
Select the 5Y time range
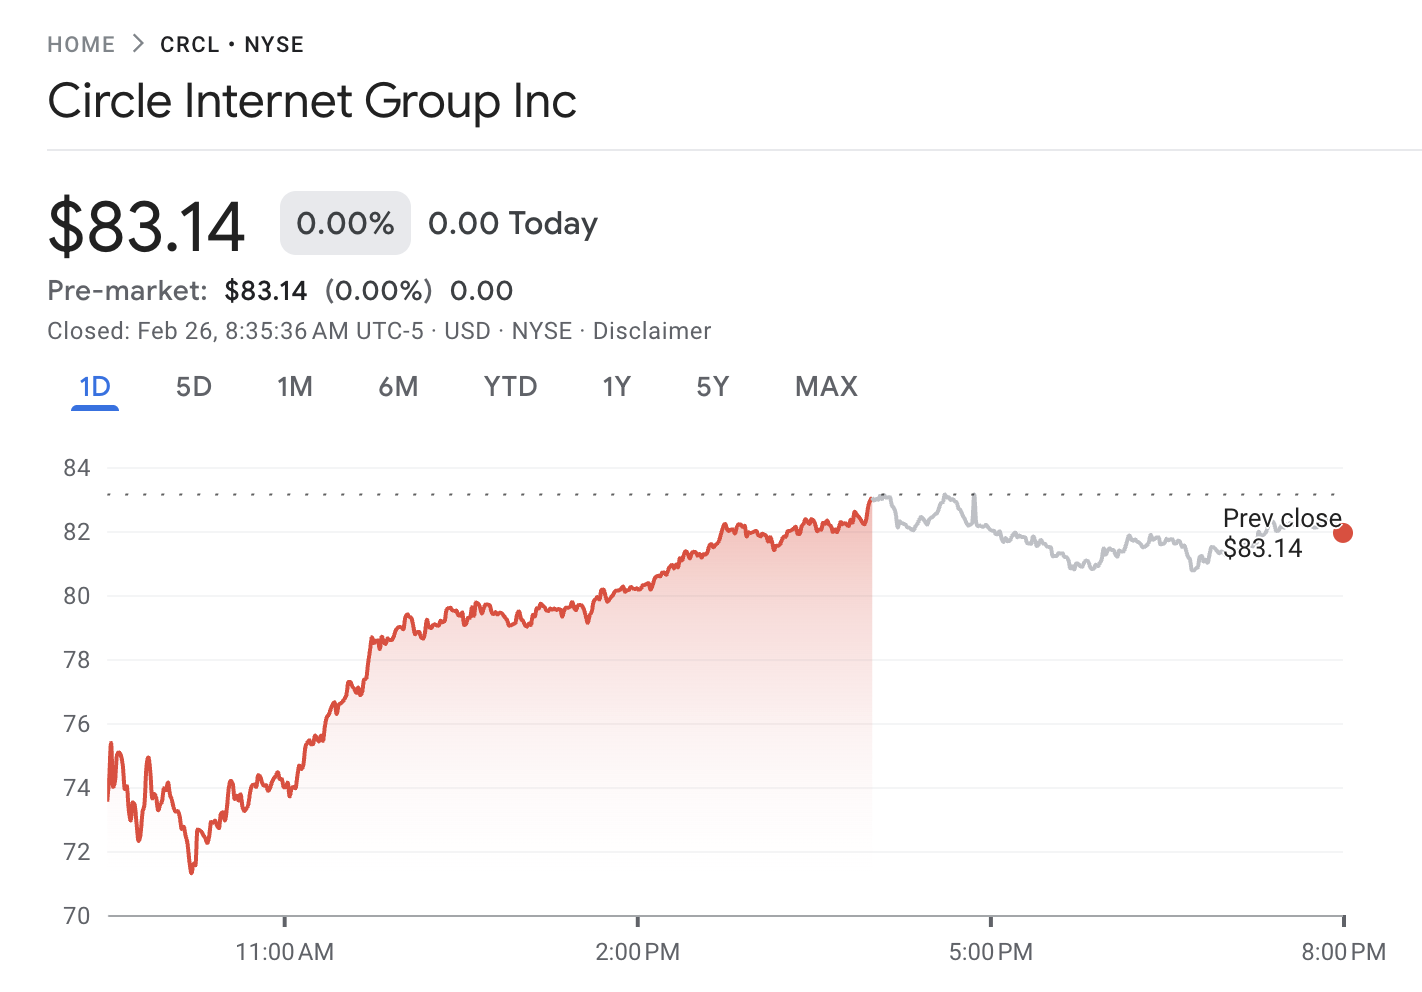pos(712,387)
